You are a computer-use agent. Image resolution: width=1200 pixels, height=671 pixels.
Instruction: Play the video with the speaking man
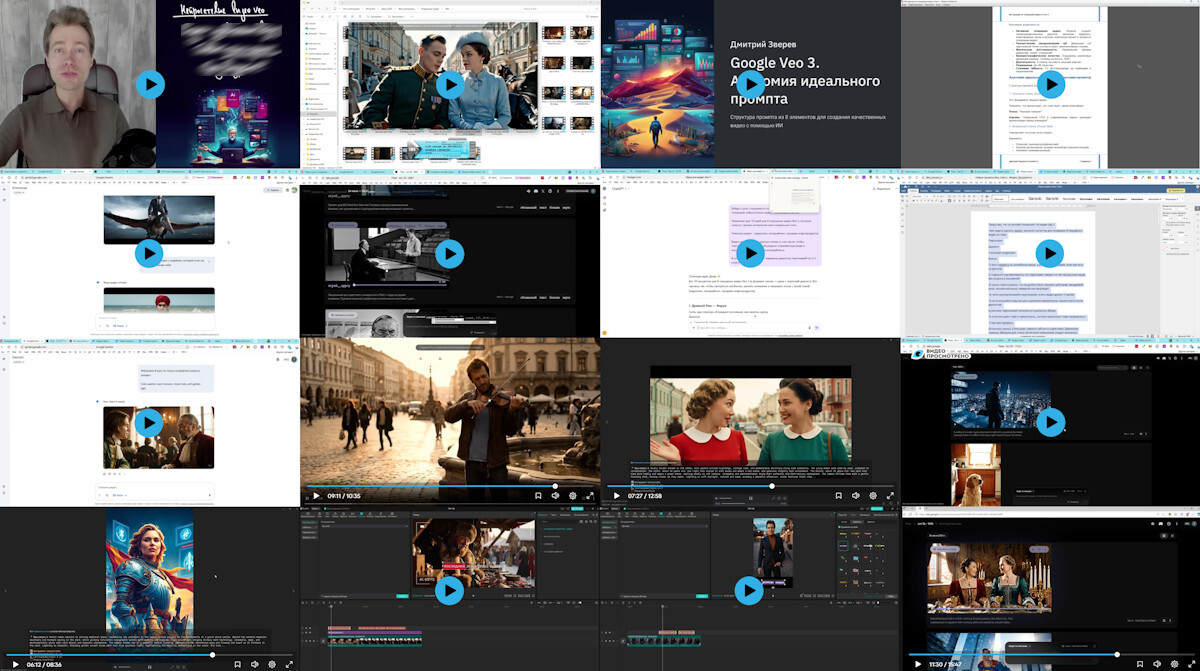click(x=150, y=84)
